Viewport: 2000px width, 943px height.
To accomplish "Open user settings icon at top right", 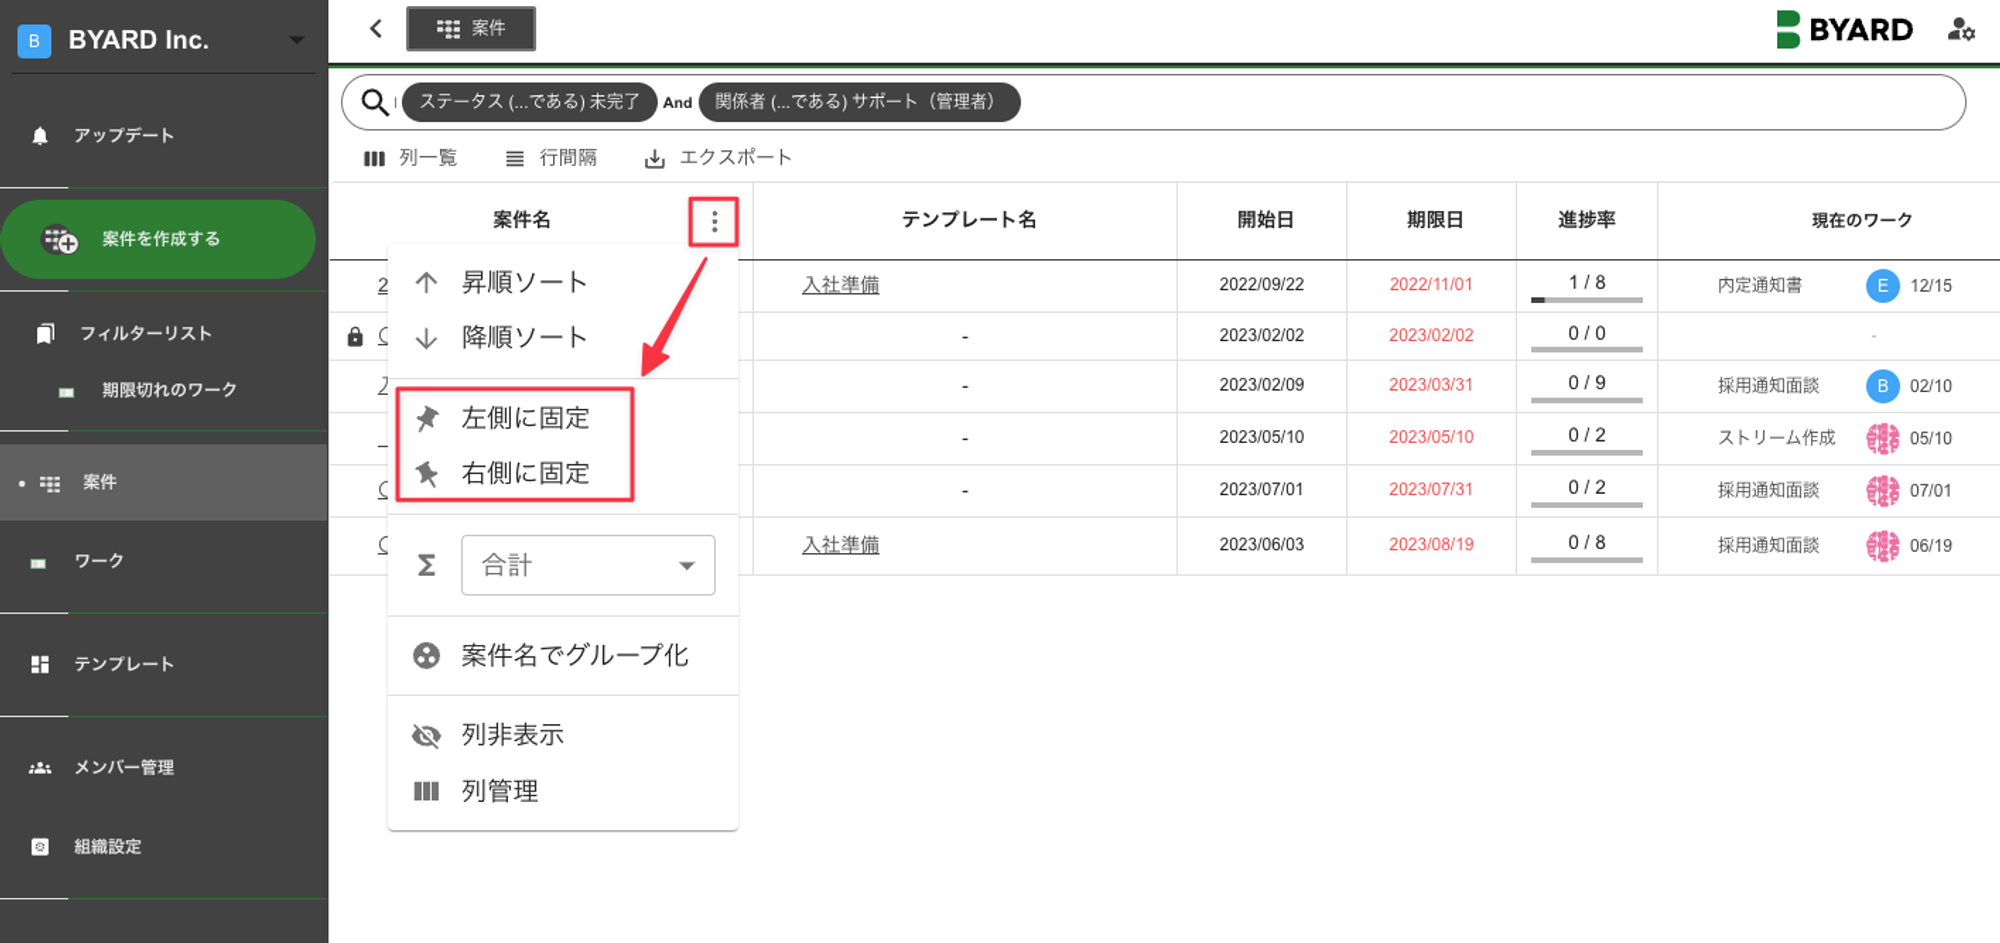I will [x=1960, y=30].
